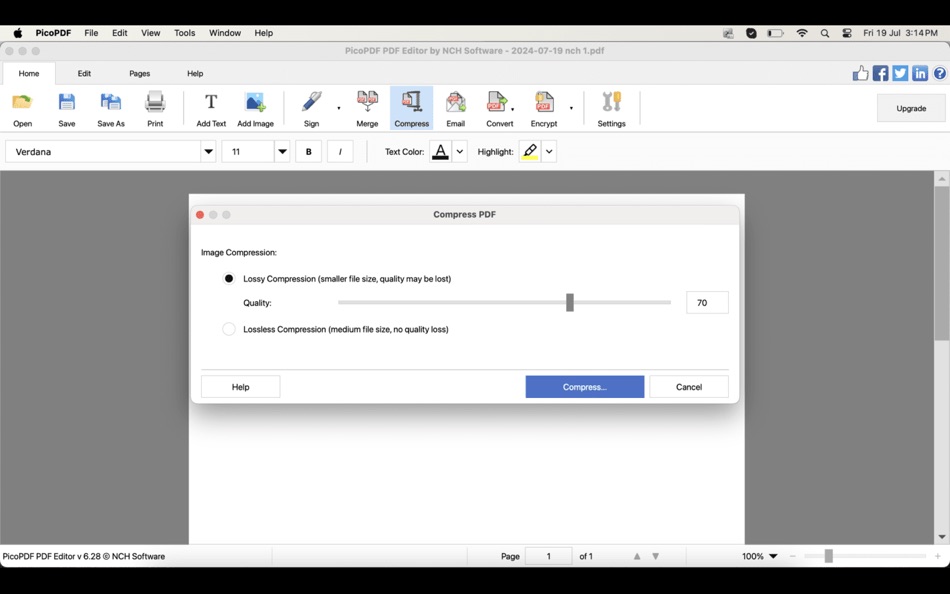Zoom out with the minus icon

(792, 556)
